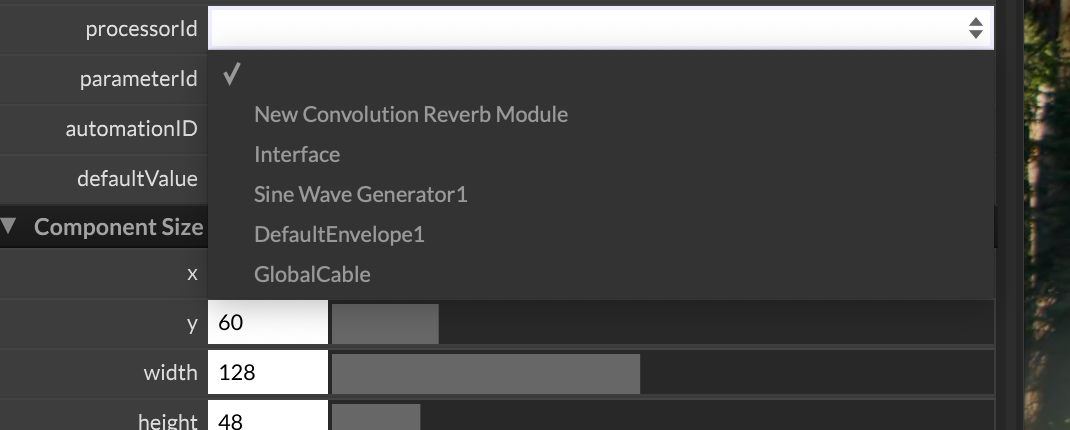The image size is (1070, 430).
Task: Select DefaultEnvelope1 from the dropdown
Action: pyautogui.click(x=339, y=235)
